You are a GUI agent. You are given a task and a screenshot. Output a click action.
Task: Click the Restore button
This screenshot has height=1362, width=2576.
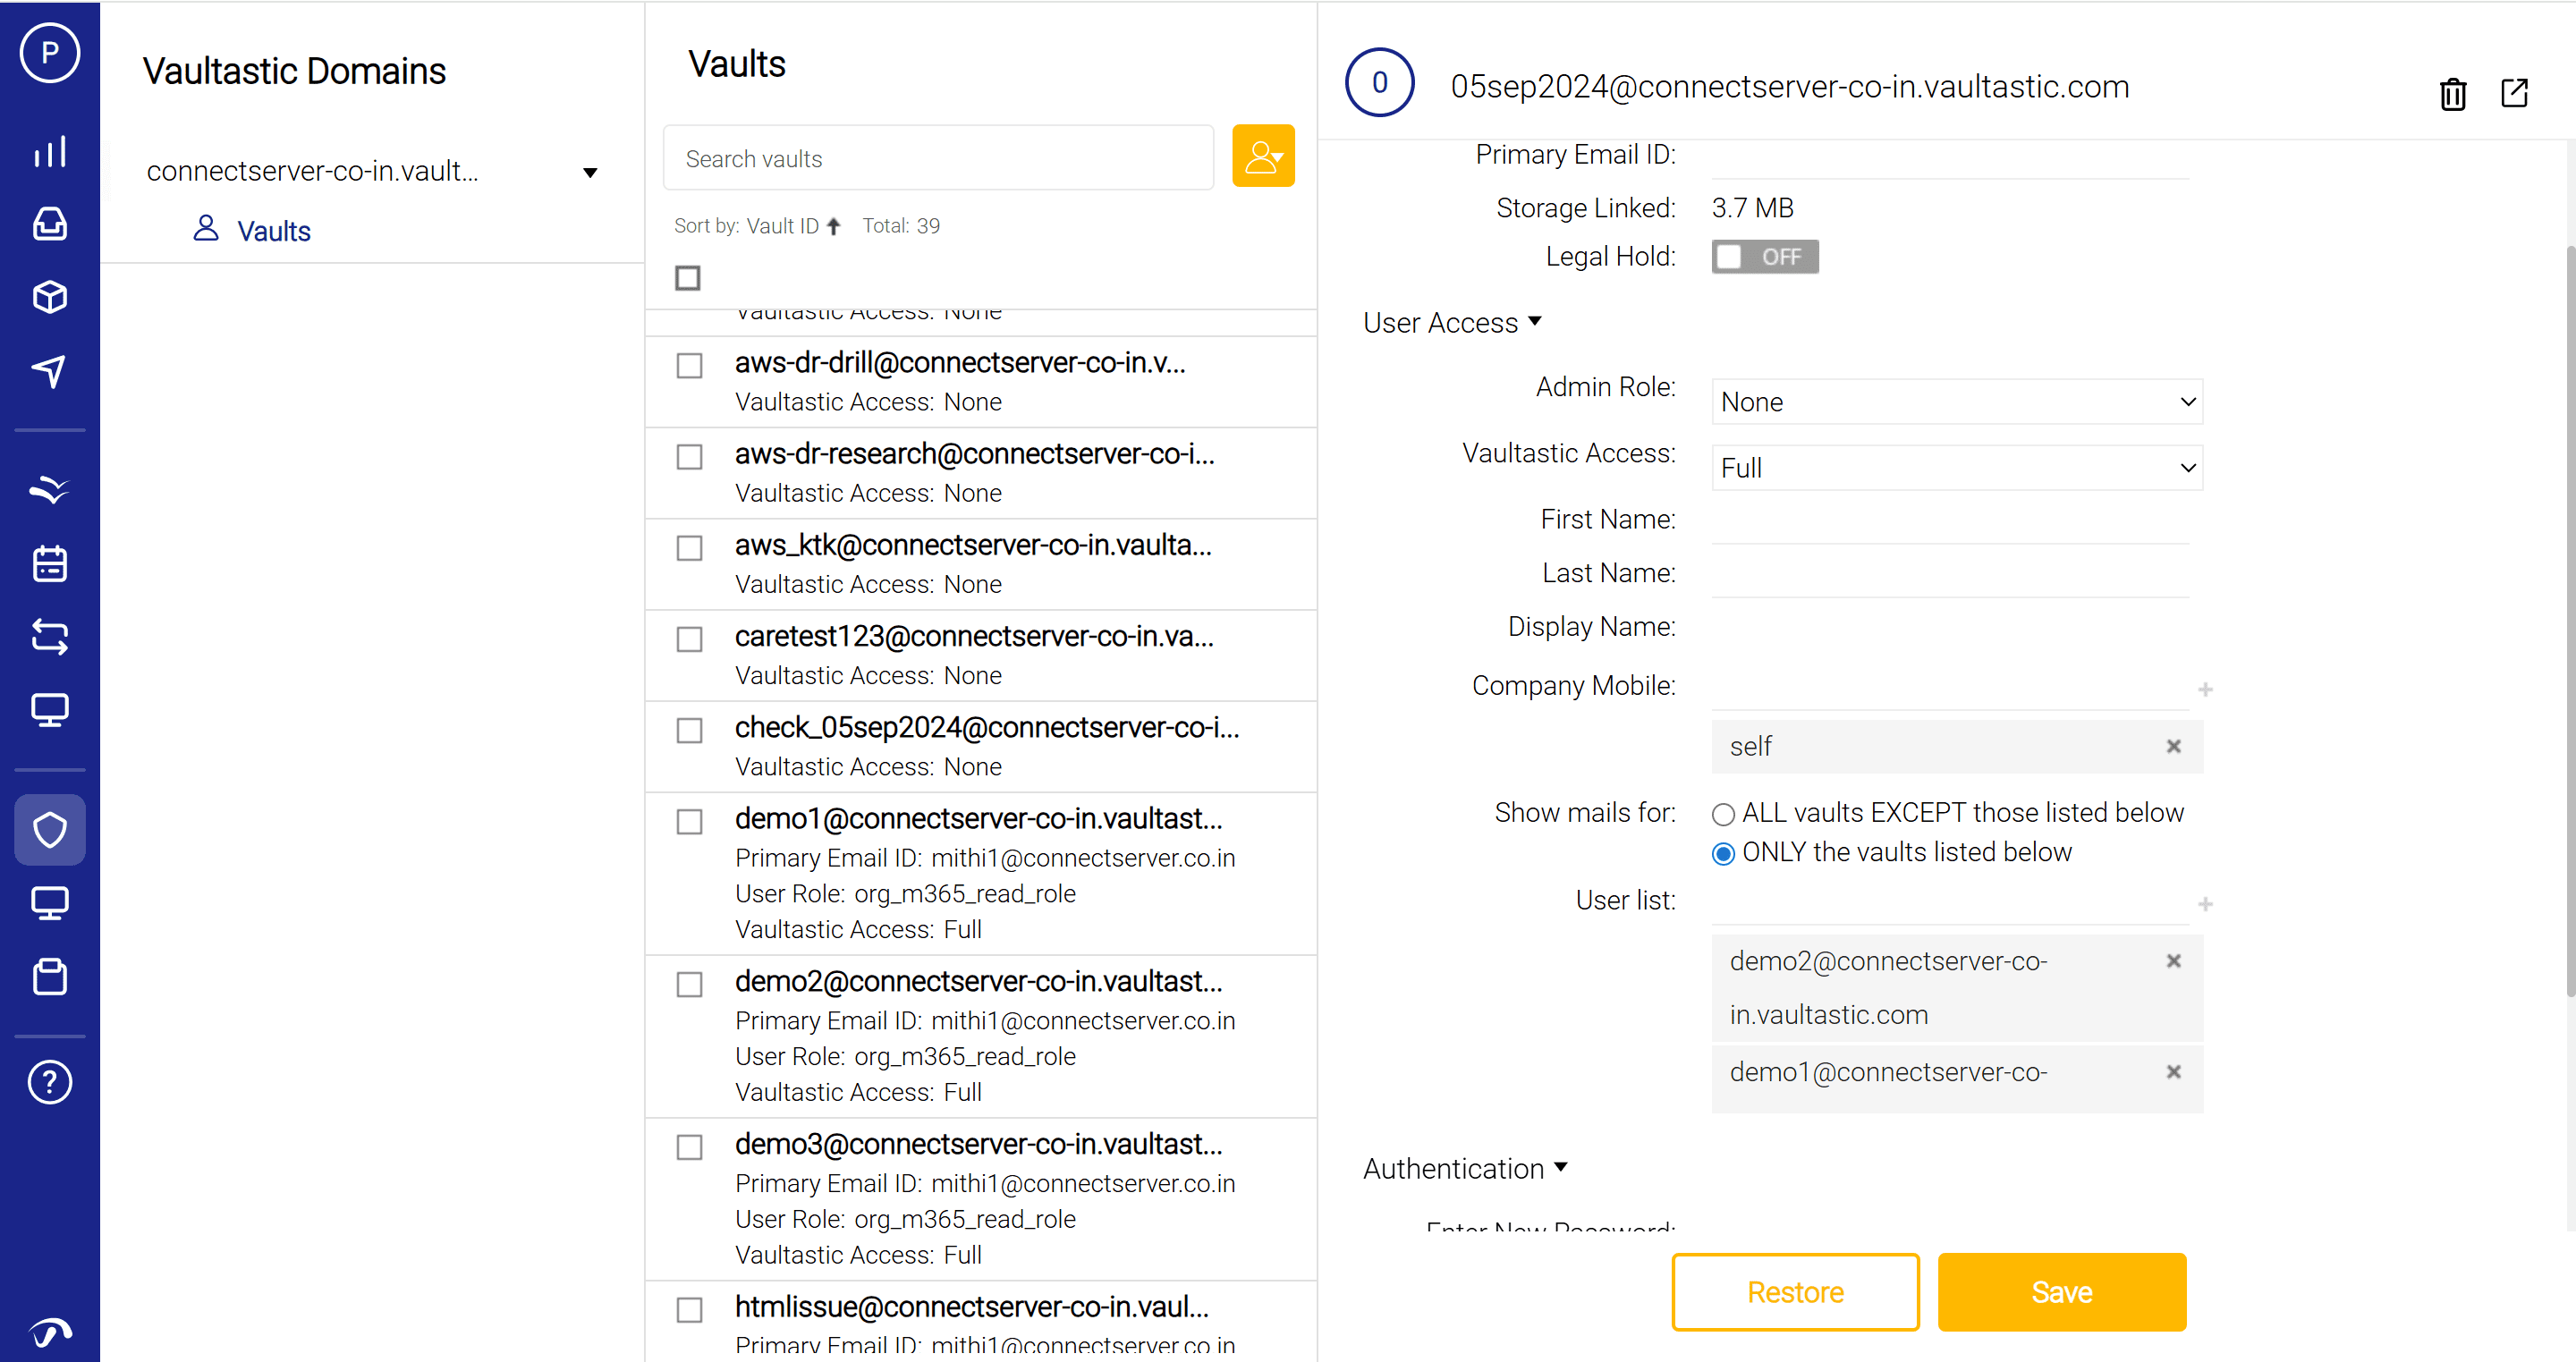[x=1794, y=1291]
